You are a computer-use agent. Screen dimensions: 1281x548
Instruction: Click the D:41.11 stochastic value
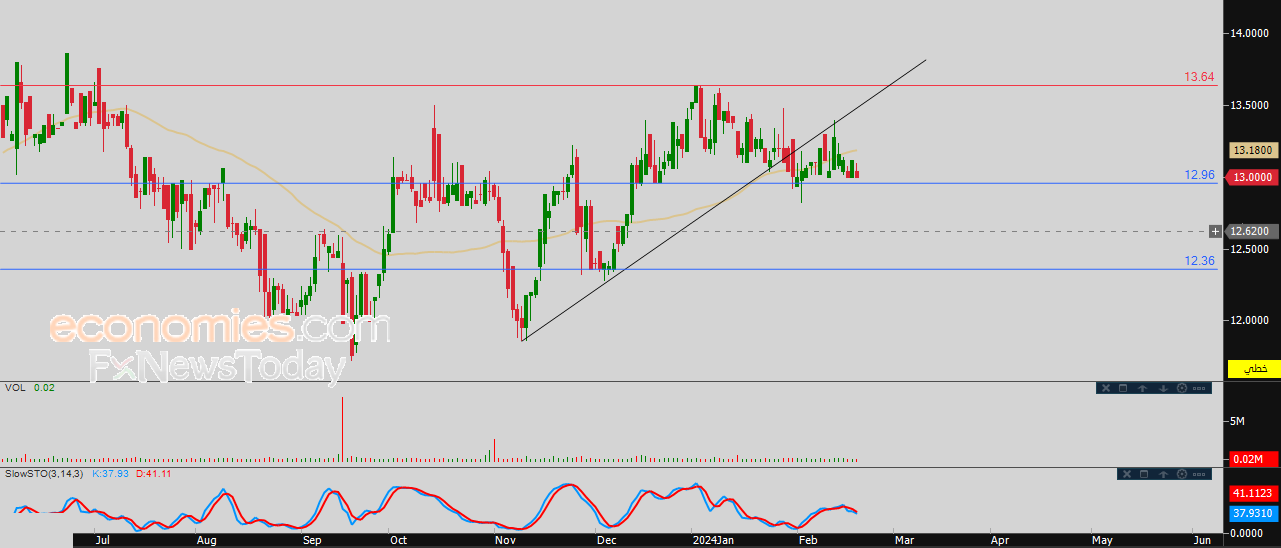click(154, 473)
